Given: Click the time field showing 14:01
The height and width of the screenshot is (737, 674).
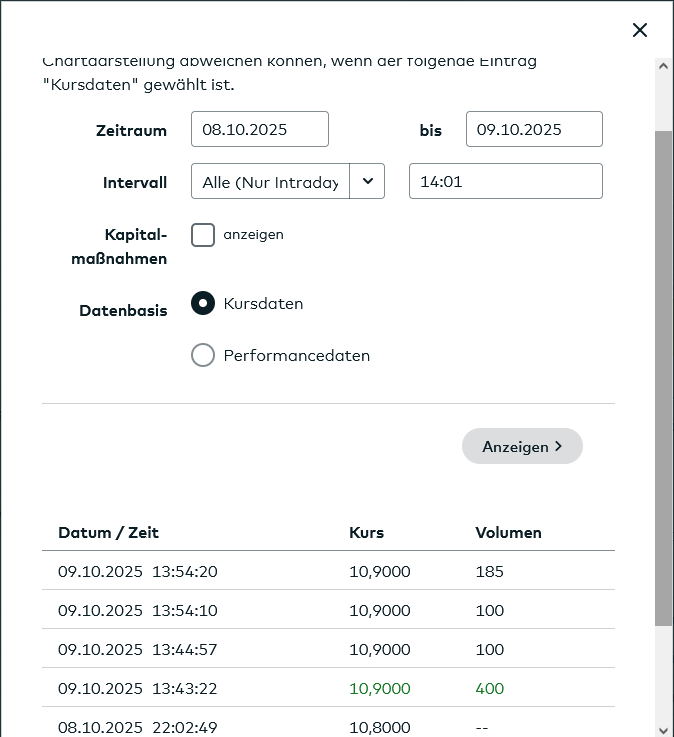Looking at the screenshot, I should click(505, 181).
